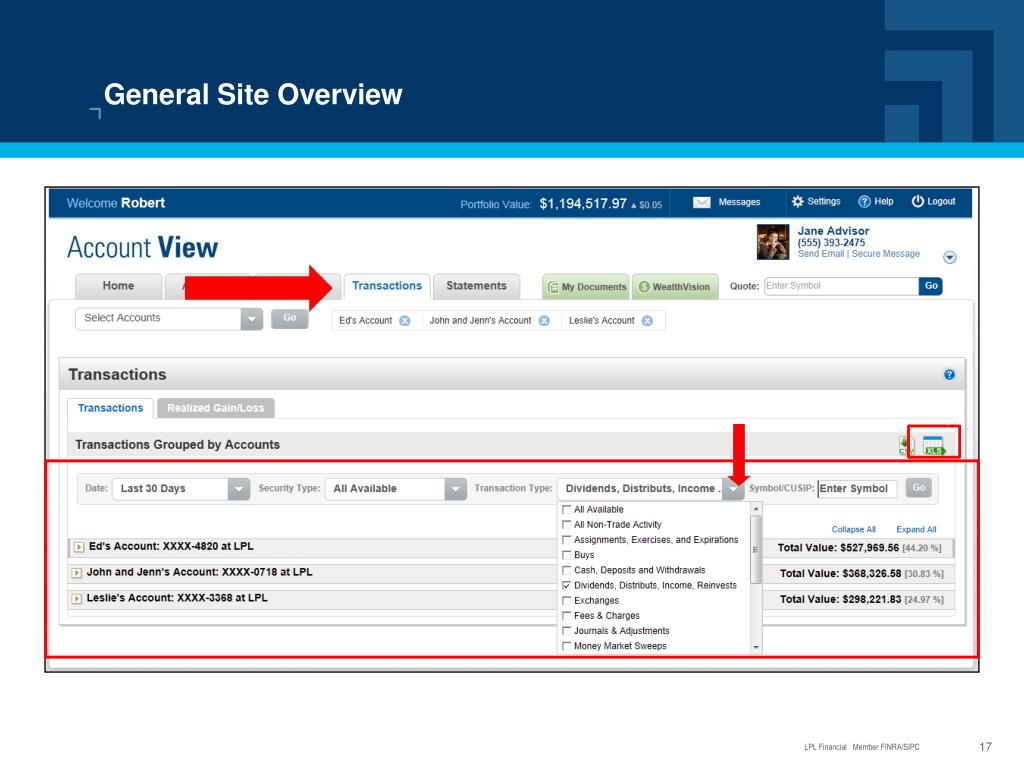Screen dimensions: 1024x768
Task: Remove John and Jenn's Account chip
Action: (544, 321)
